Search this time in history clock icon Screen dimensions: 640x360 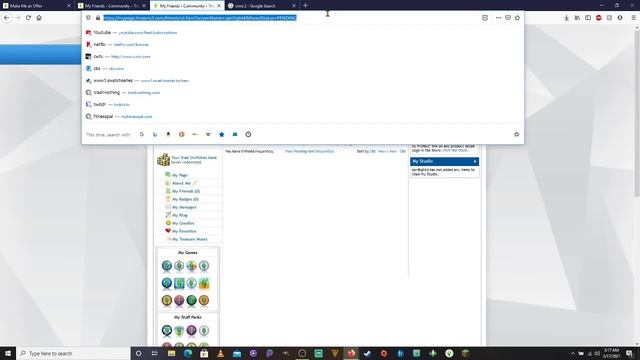click(248, 134)
